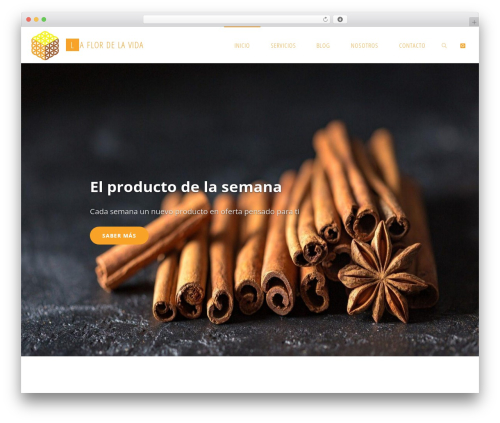Image resolution: width=500 pixels, height=423 pixels.
Task: Open the search magnifier icon in navigation
Action: (444, 46)
